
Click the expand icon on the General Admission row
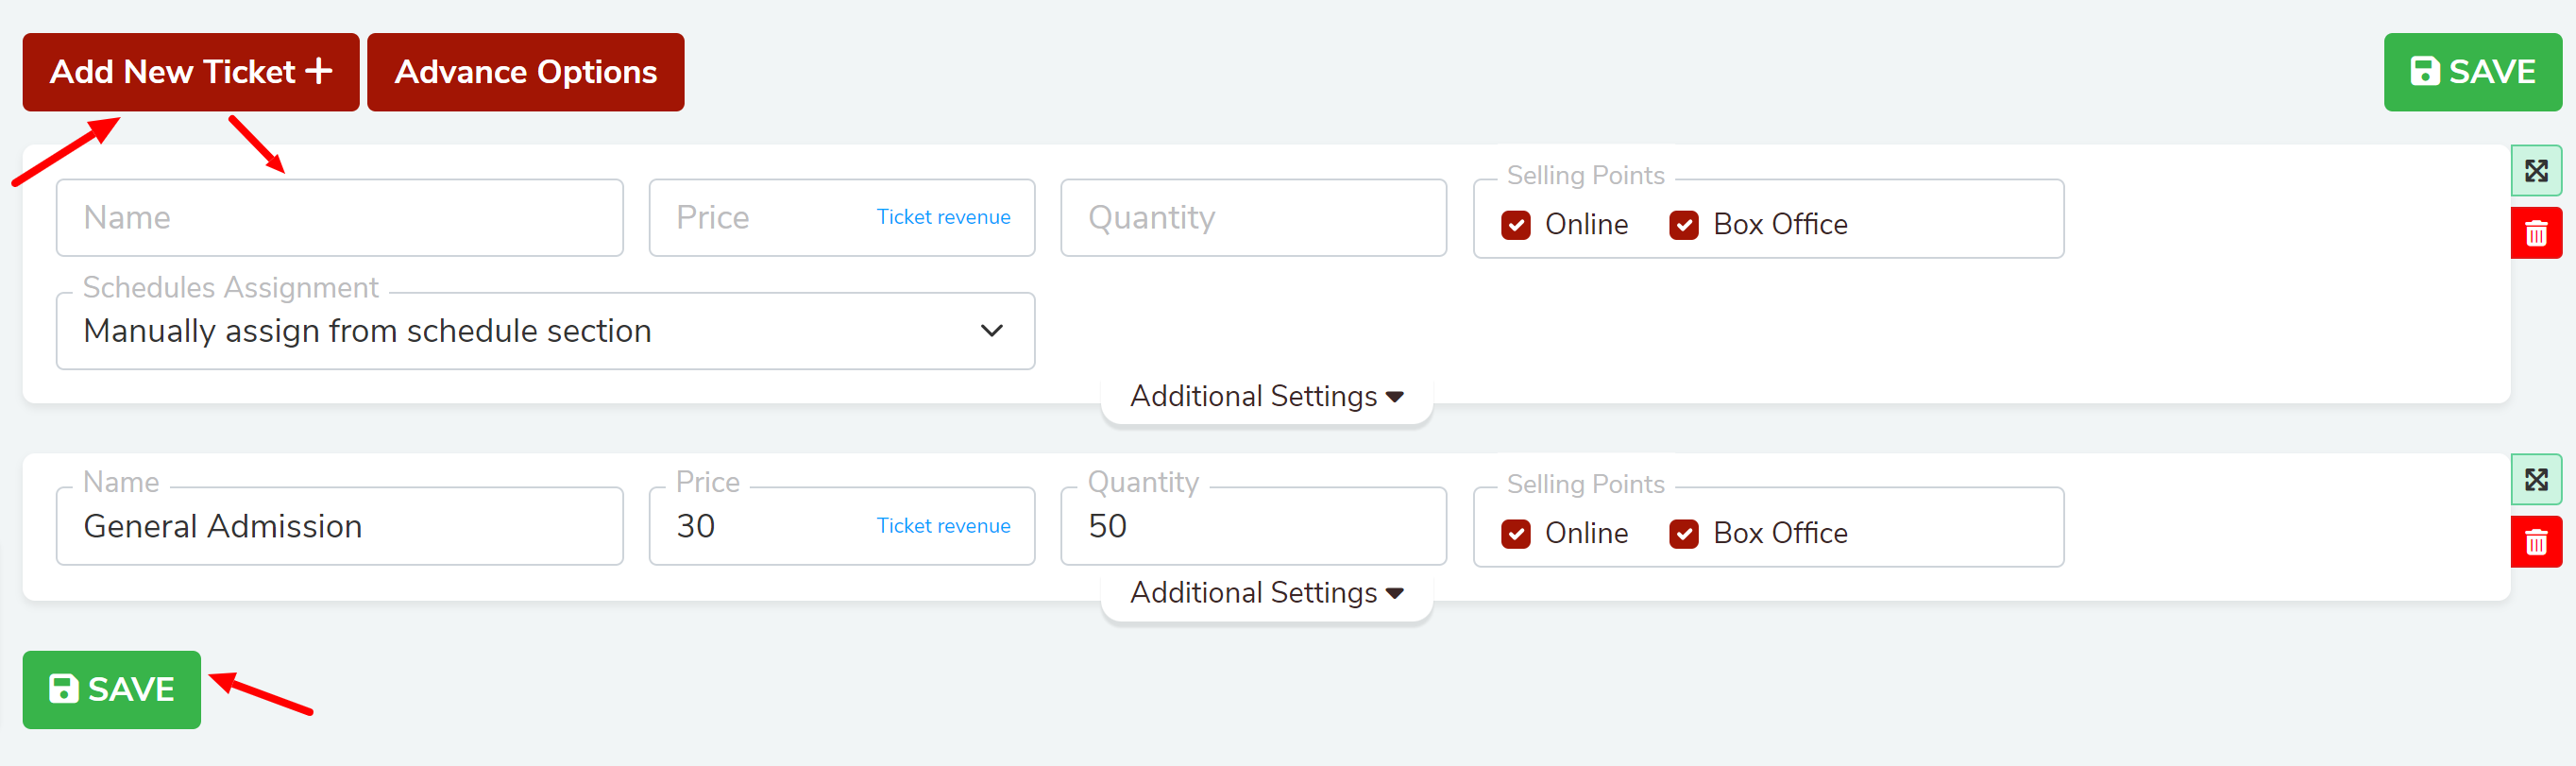(2535, 480)
